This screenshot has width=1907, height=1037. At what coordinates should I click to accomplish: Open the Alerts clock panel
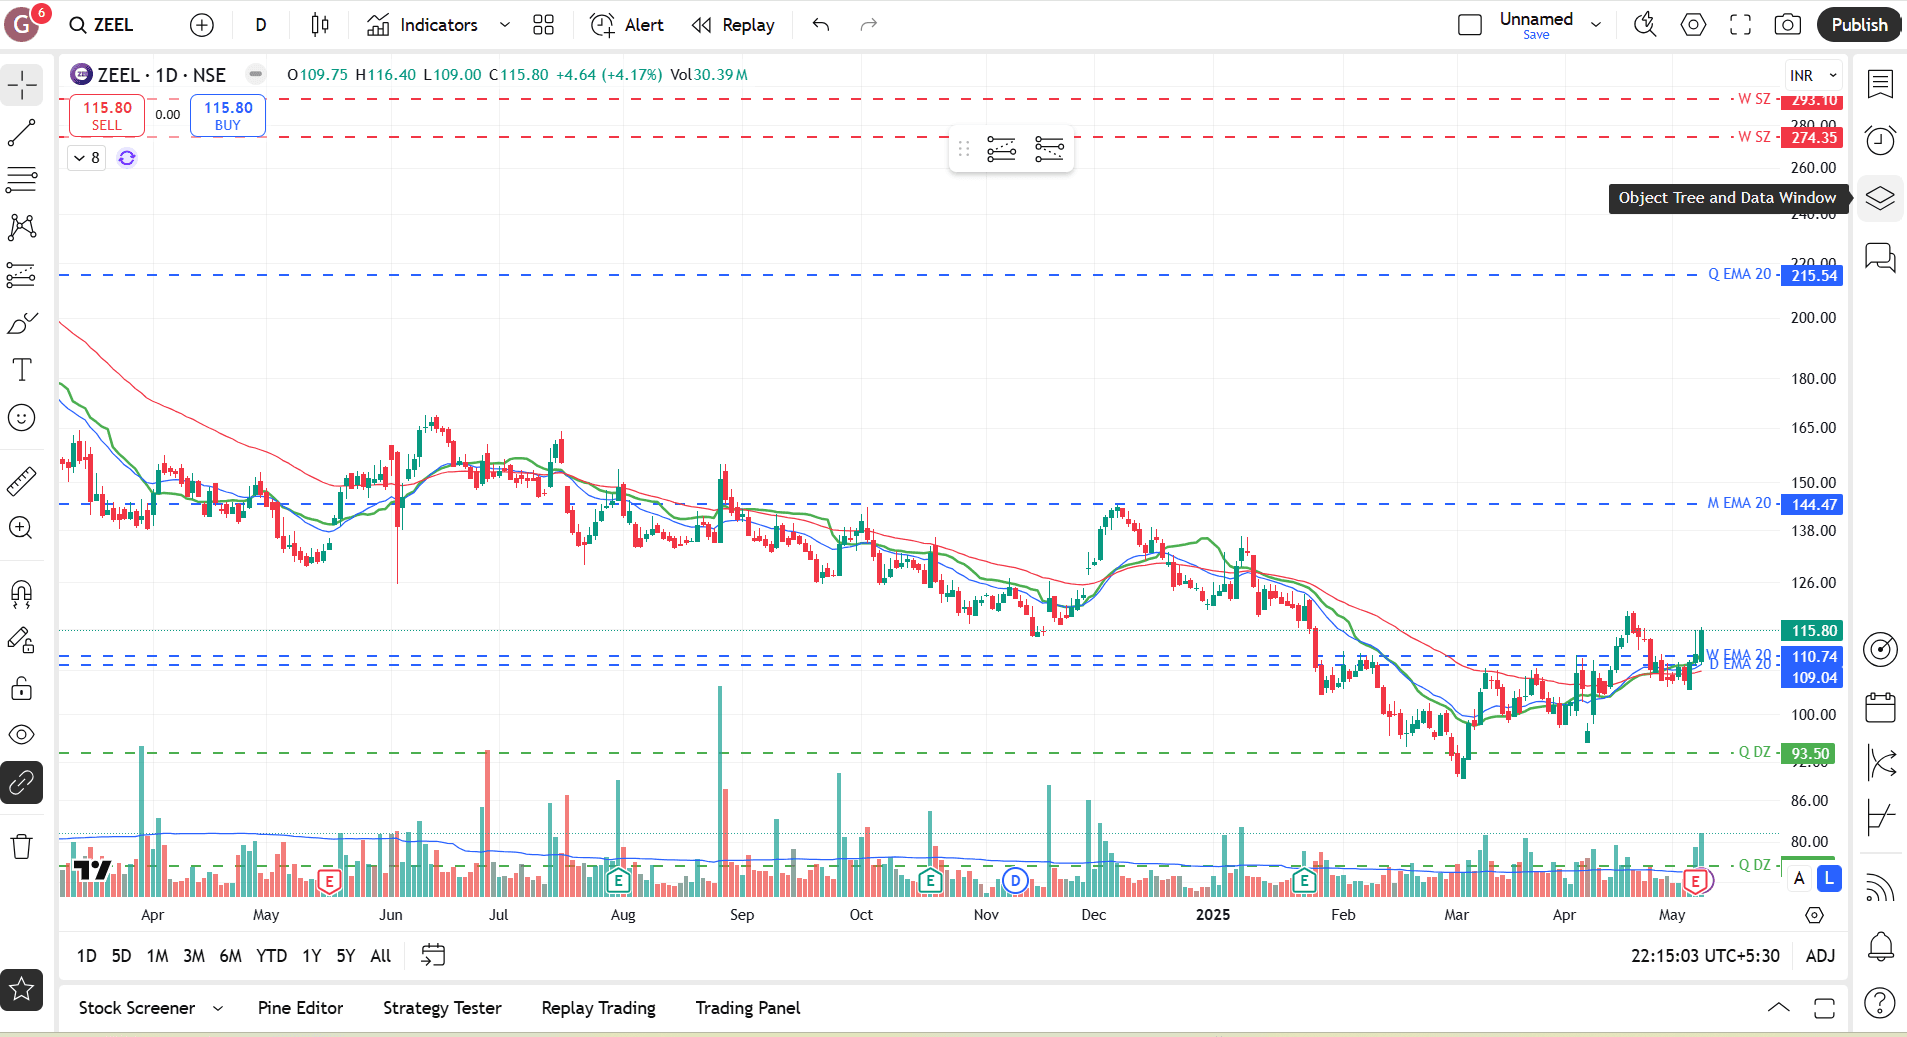pos(1880,141)
